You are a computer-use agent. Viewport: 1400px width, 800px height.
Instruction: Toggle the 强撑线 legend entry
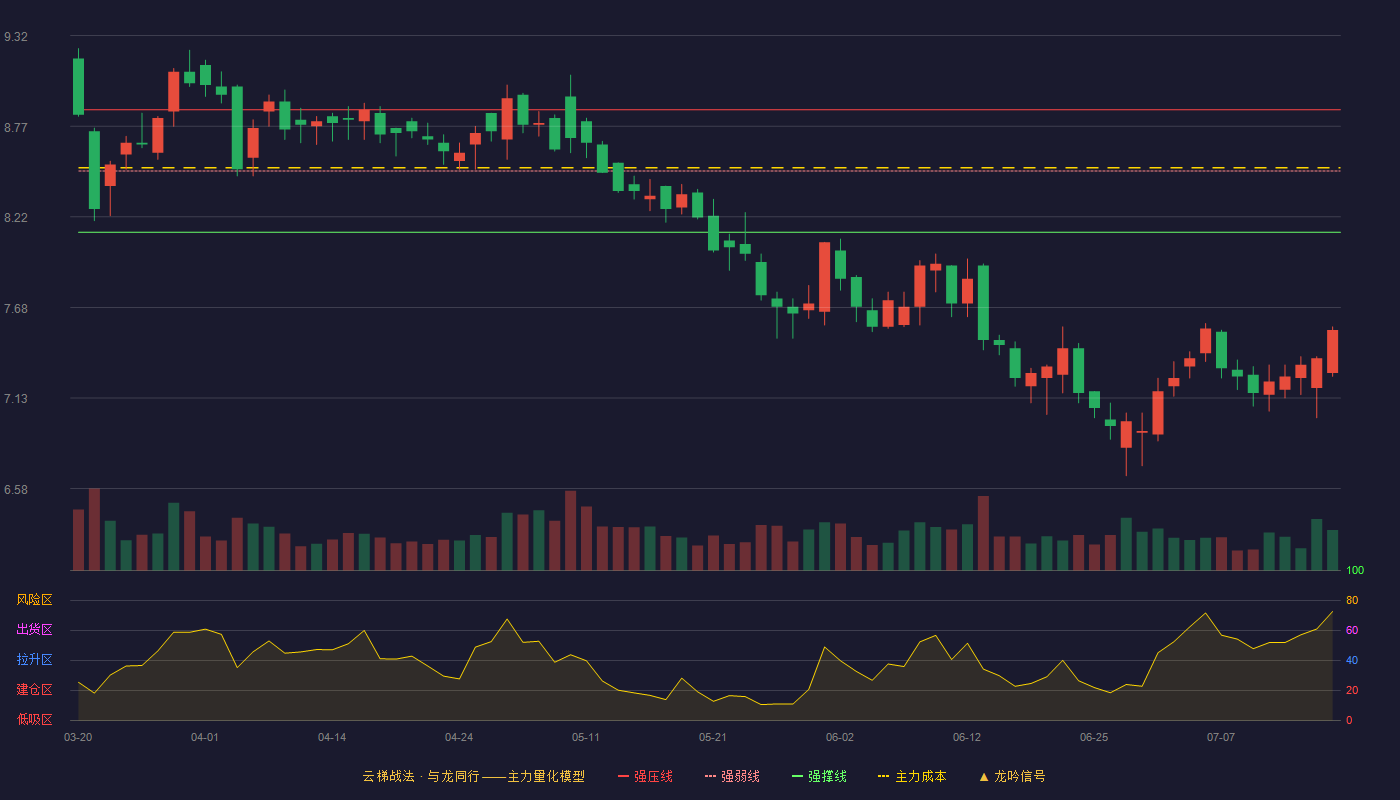tap(819, 776)
